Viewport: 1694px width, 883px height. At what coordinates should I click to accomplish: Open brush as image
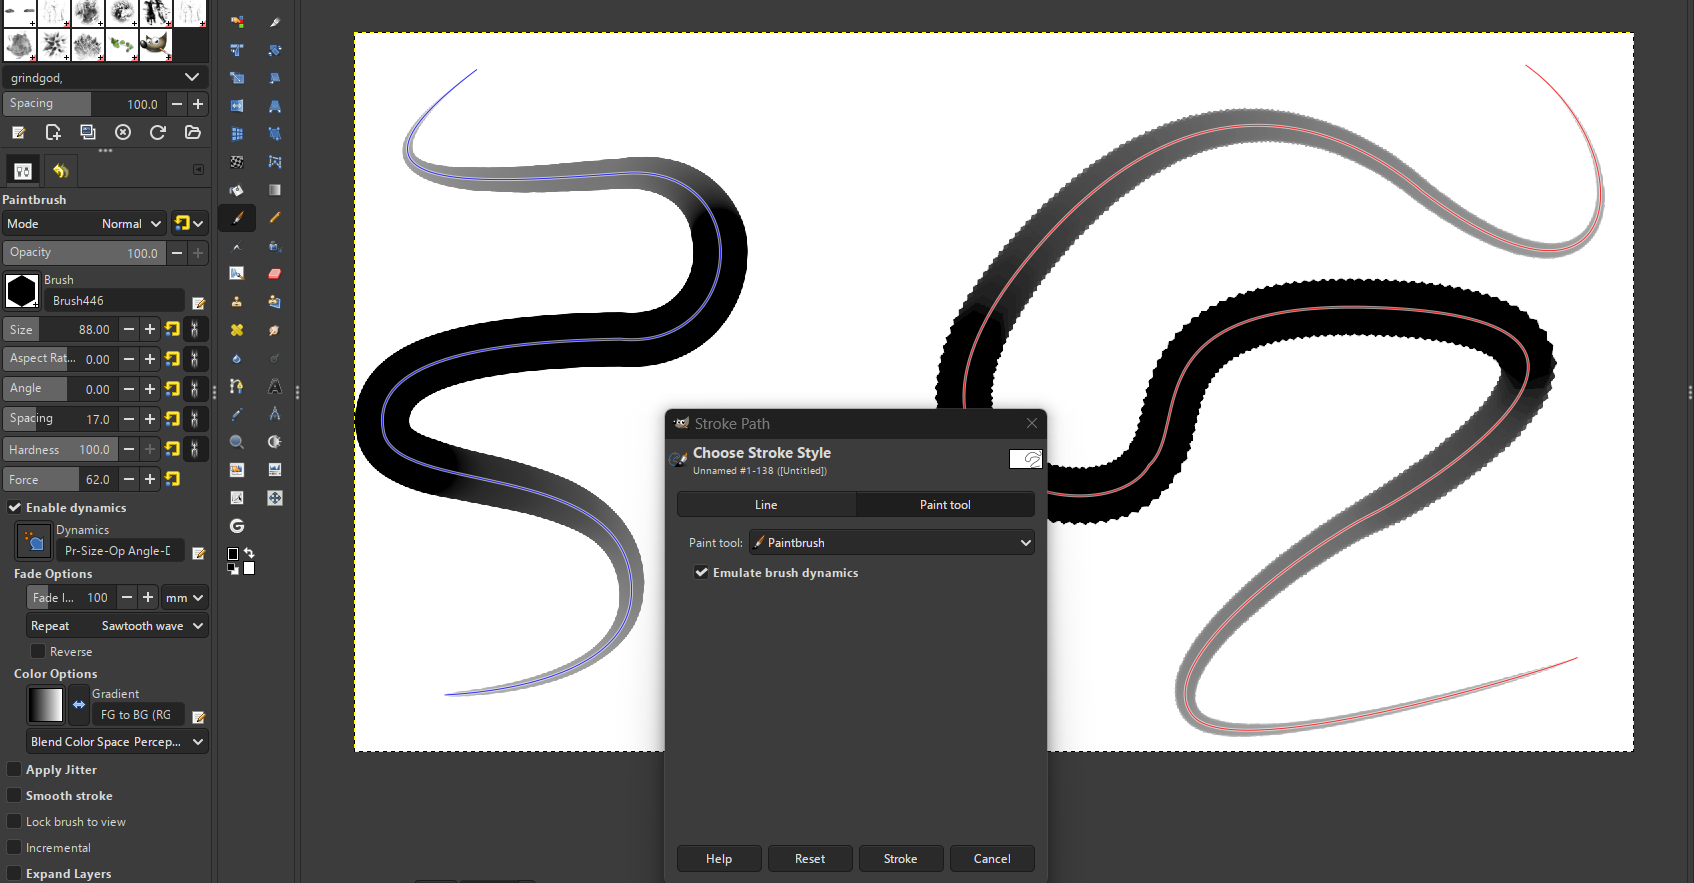click(193, 132)
